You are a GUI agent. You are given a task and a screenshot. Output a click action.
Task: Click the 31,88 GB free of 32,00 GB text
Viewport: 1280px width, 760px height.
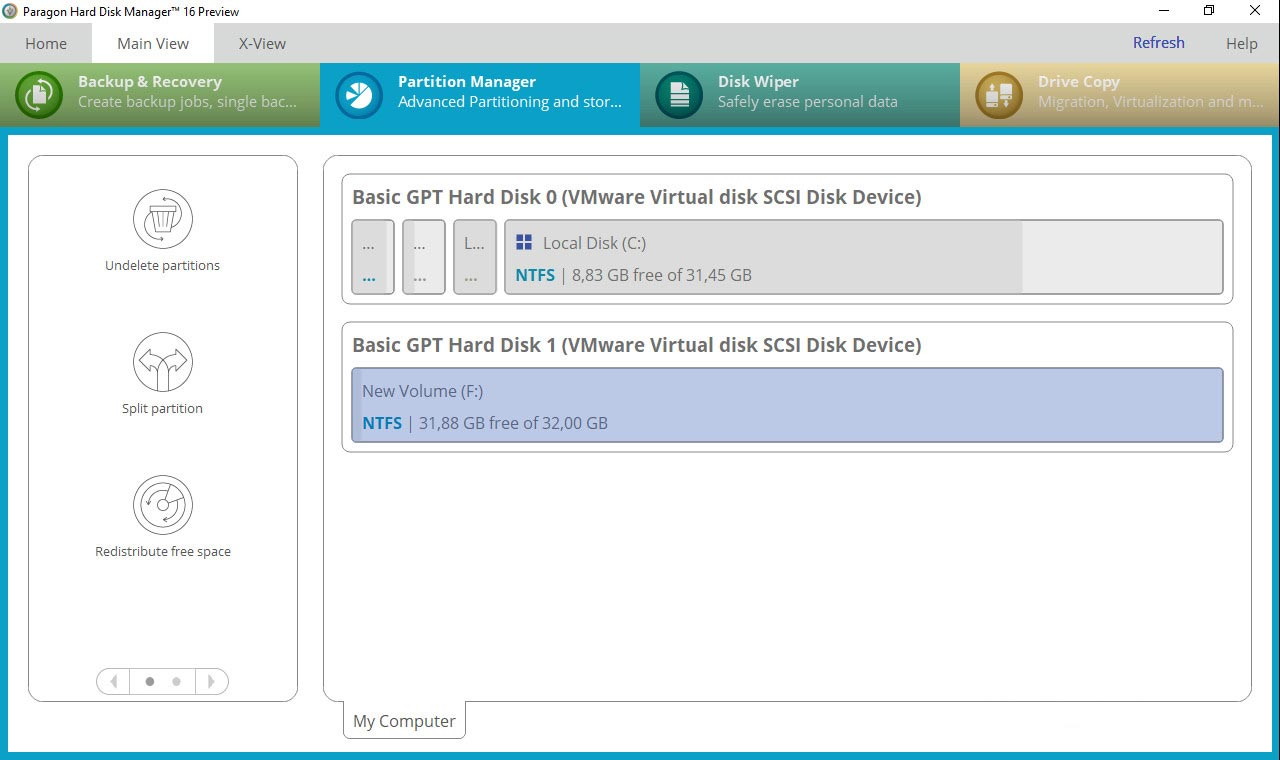tap(513, 423)
